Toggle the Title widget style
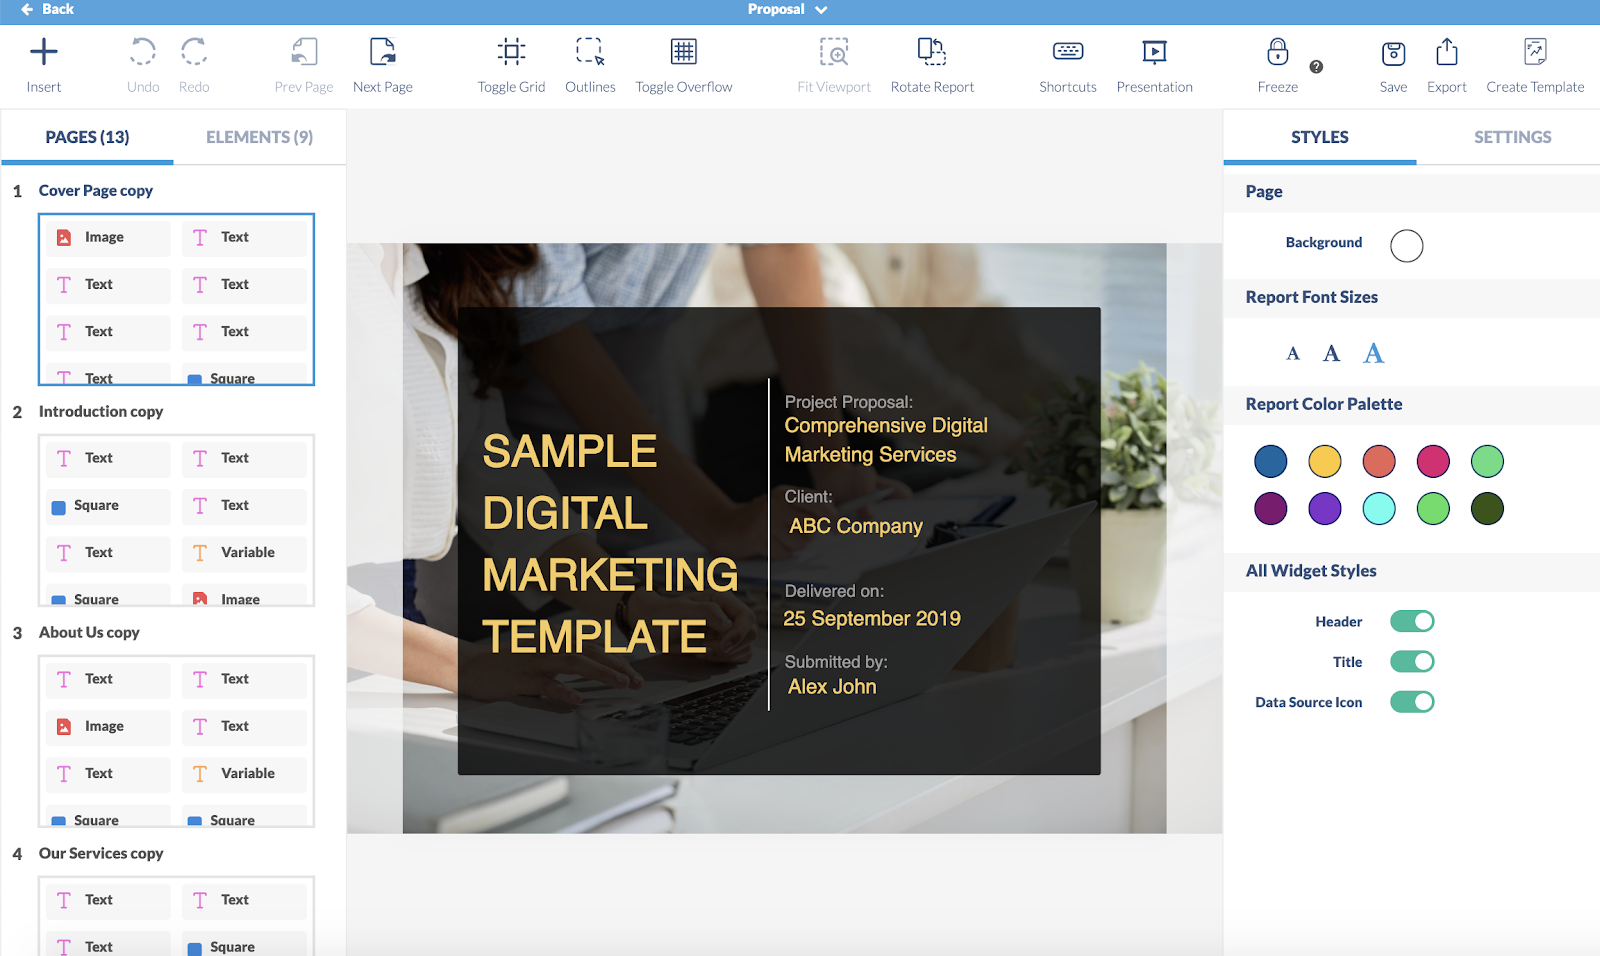Screen dimensions: 1600x956 [1412, 661]
